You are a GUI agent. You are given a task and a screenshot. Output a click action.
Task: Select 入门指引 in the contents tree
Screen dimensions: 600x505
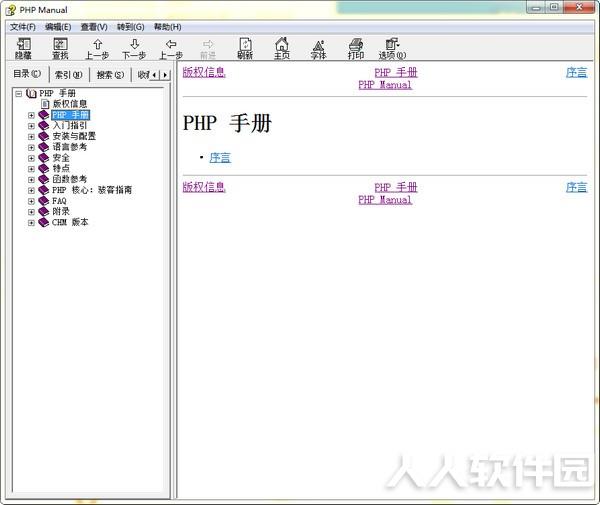pos(70,125)
